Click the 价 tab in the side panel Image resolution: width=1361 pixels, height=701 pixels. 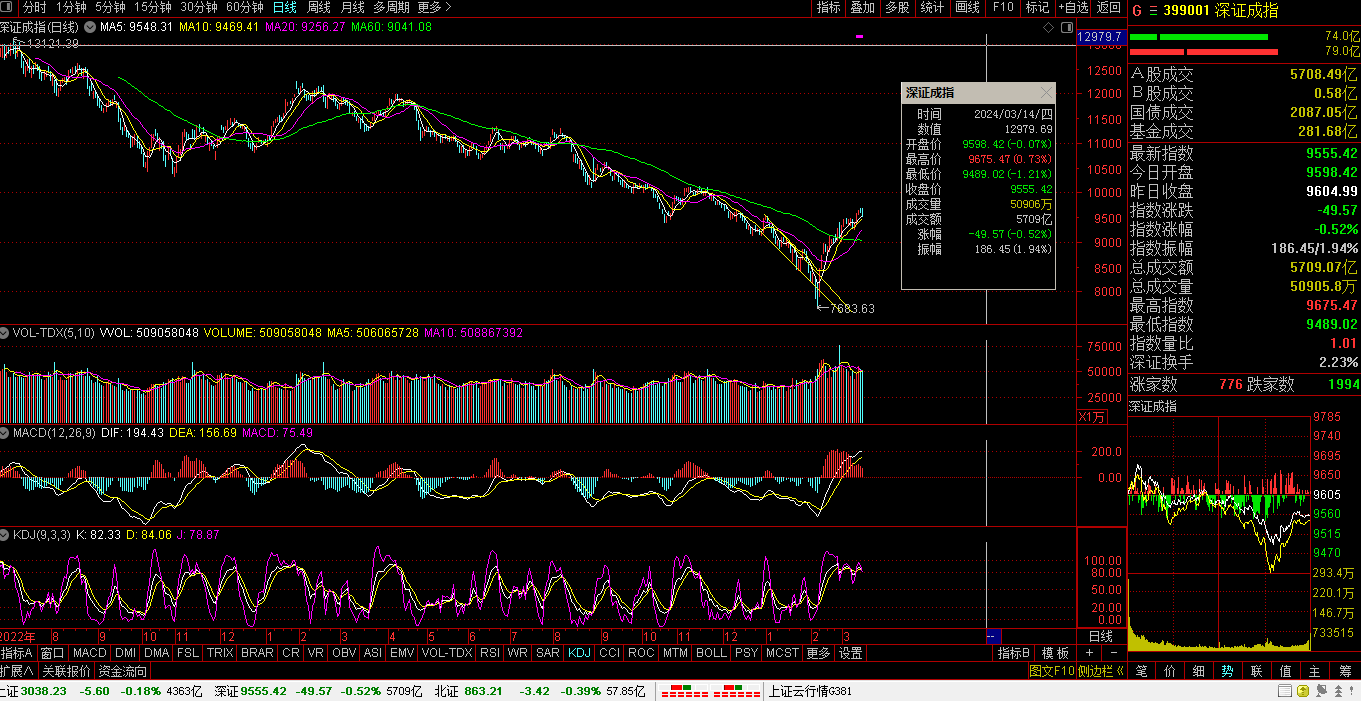pyautogui.click(x=1171, y=671)
